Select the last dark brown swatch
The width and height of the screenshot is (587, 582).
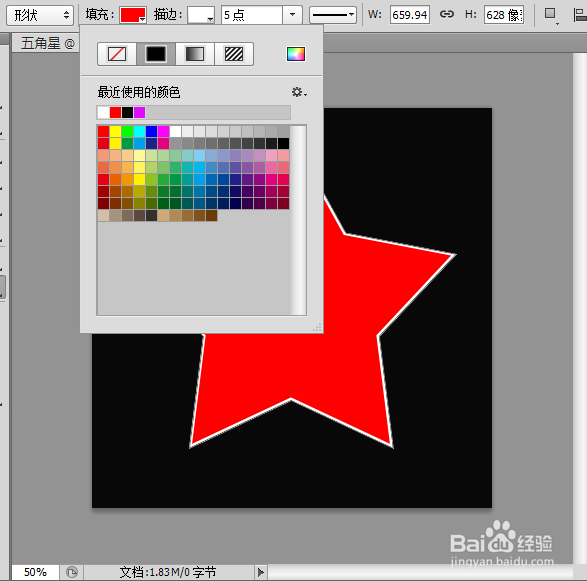(x=212, y=215)
